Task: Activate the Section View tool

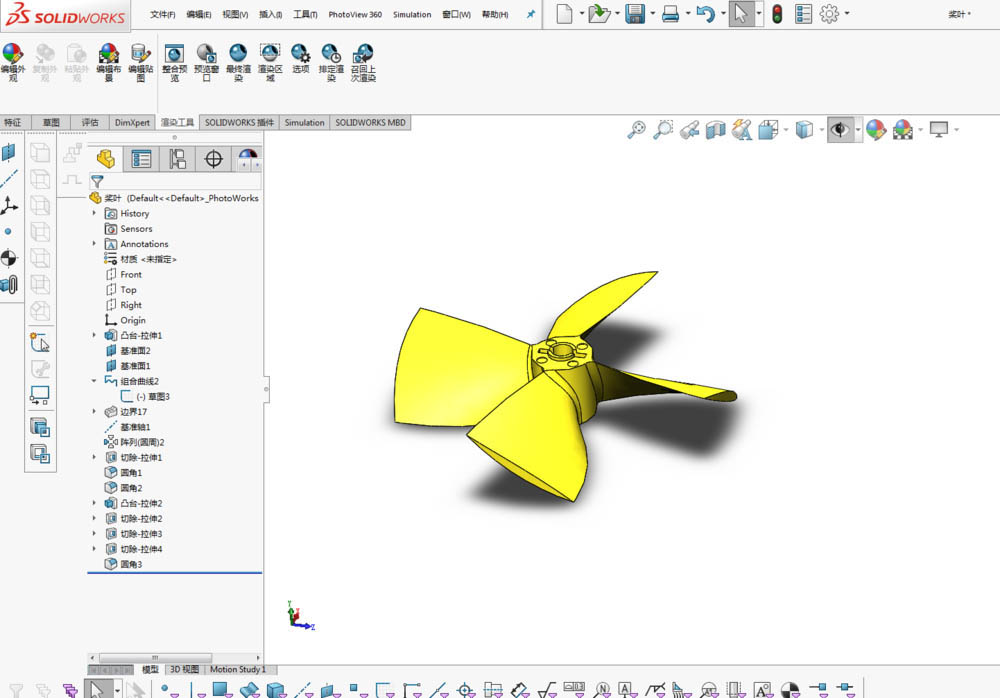Action: 714,130
